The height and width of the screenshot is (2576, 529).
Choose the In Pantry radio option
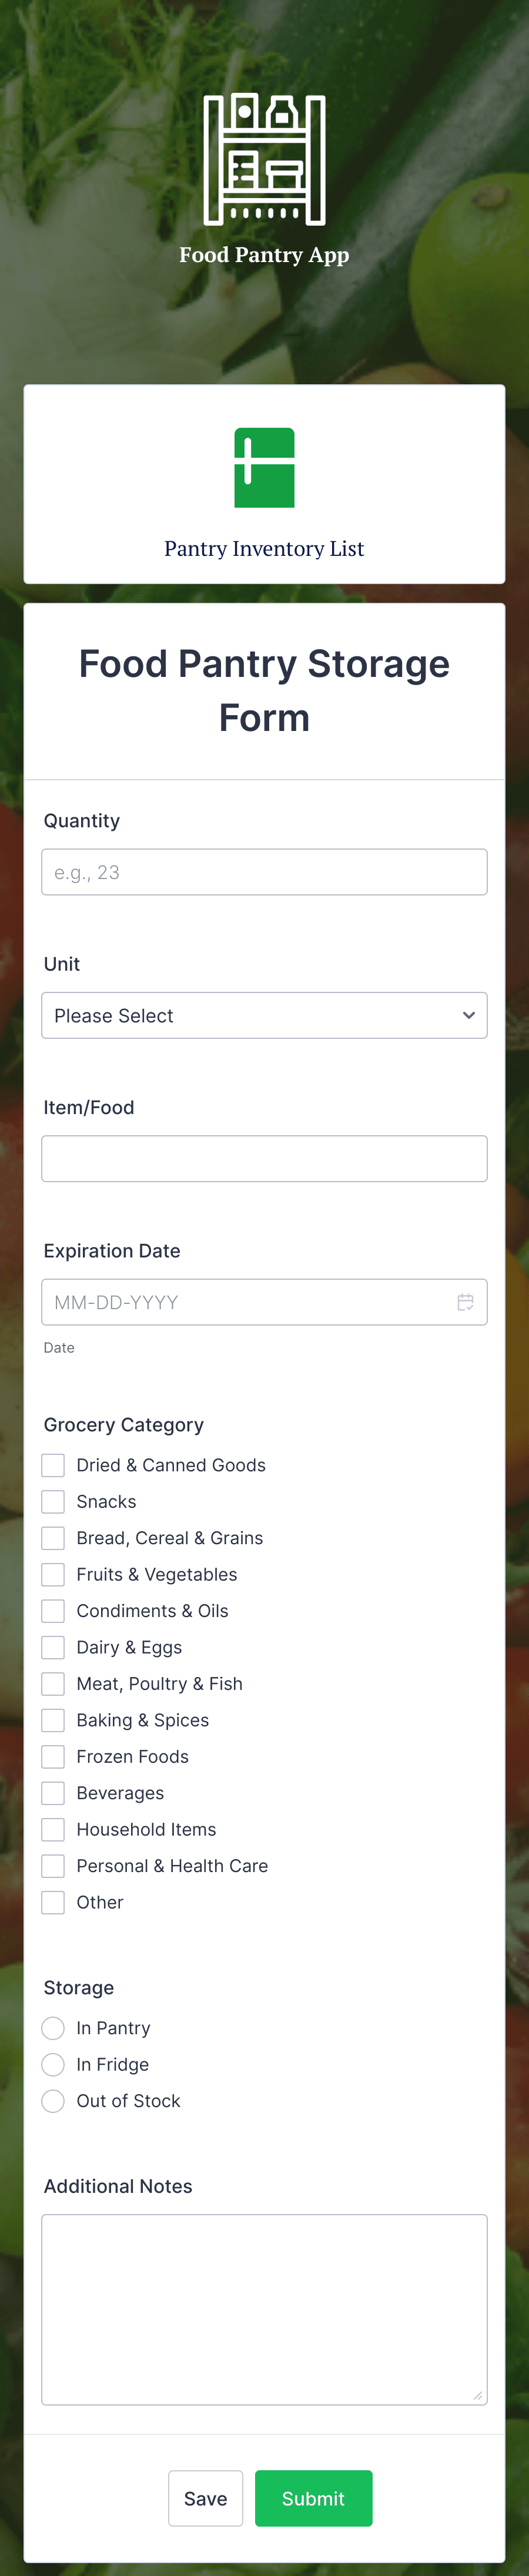53,2028
